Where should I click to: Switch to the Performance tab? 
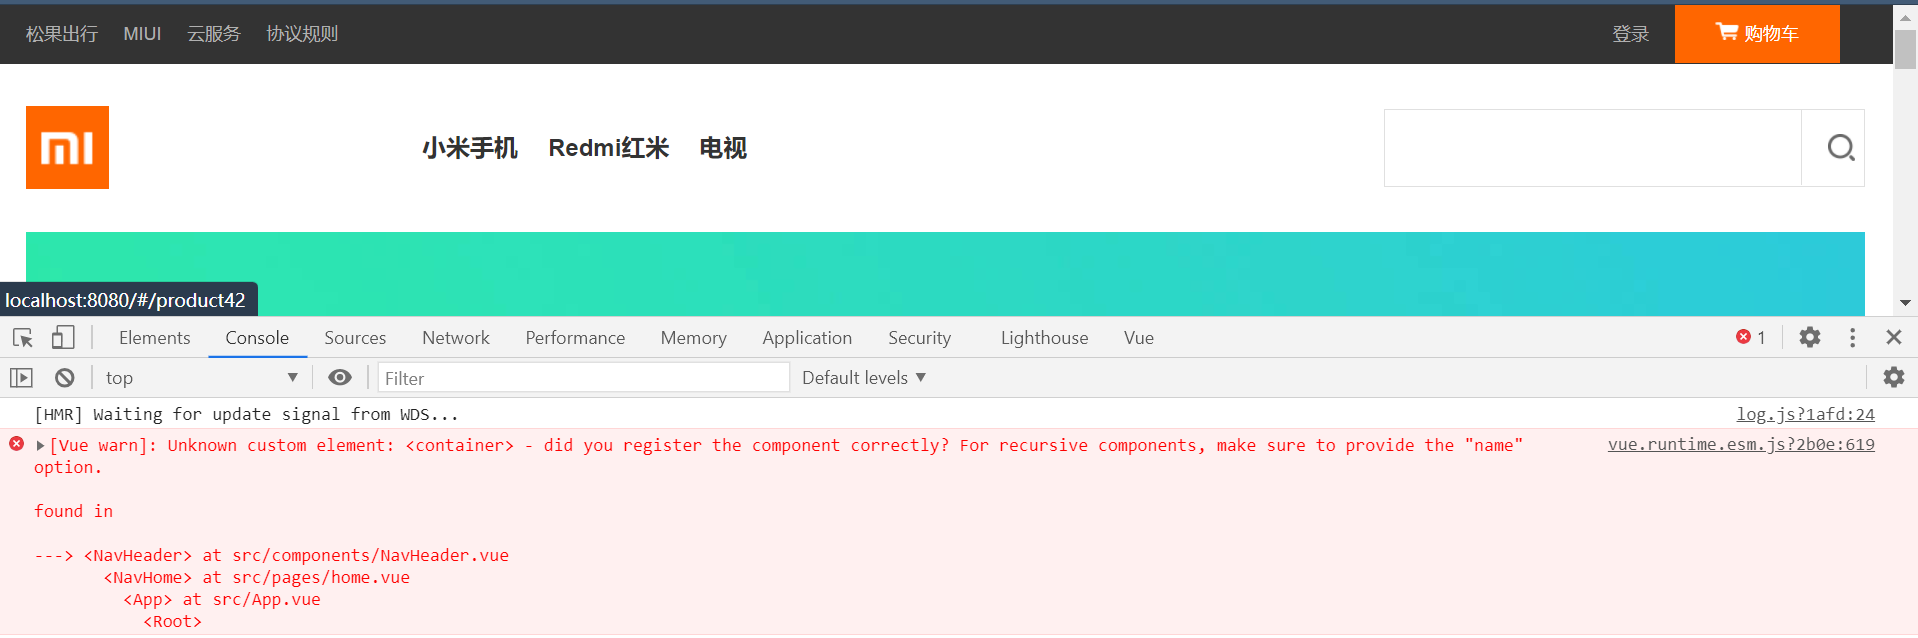coord(575,338)
